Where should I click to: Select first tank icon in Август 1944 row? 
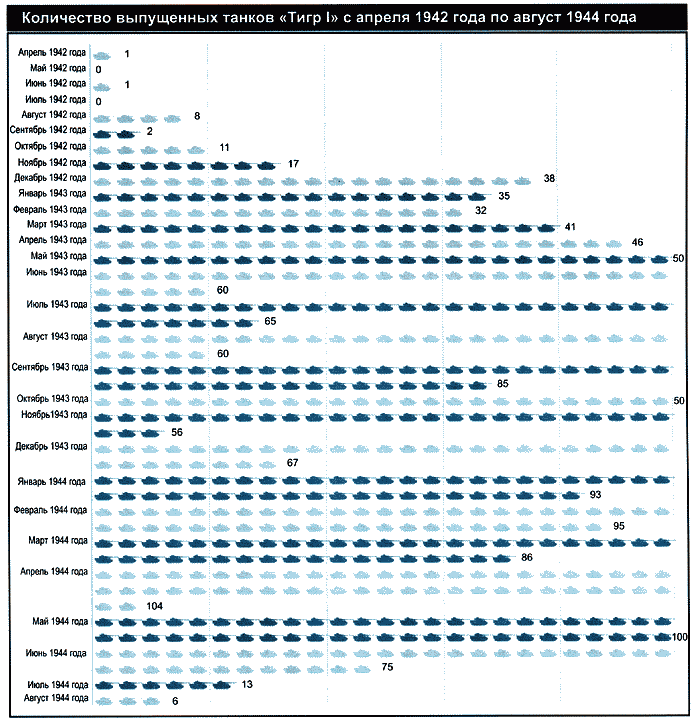point(102,702)
